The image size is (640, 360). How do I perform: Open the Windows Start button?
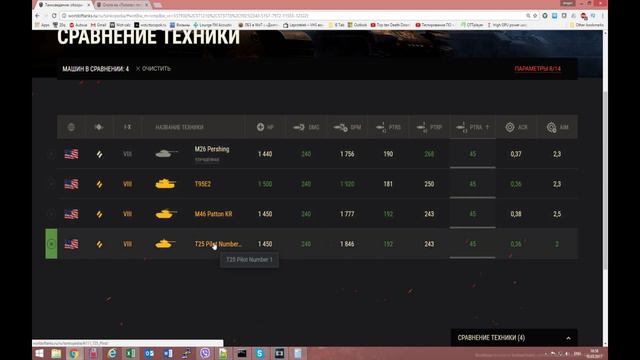39,353
